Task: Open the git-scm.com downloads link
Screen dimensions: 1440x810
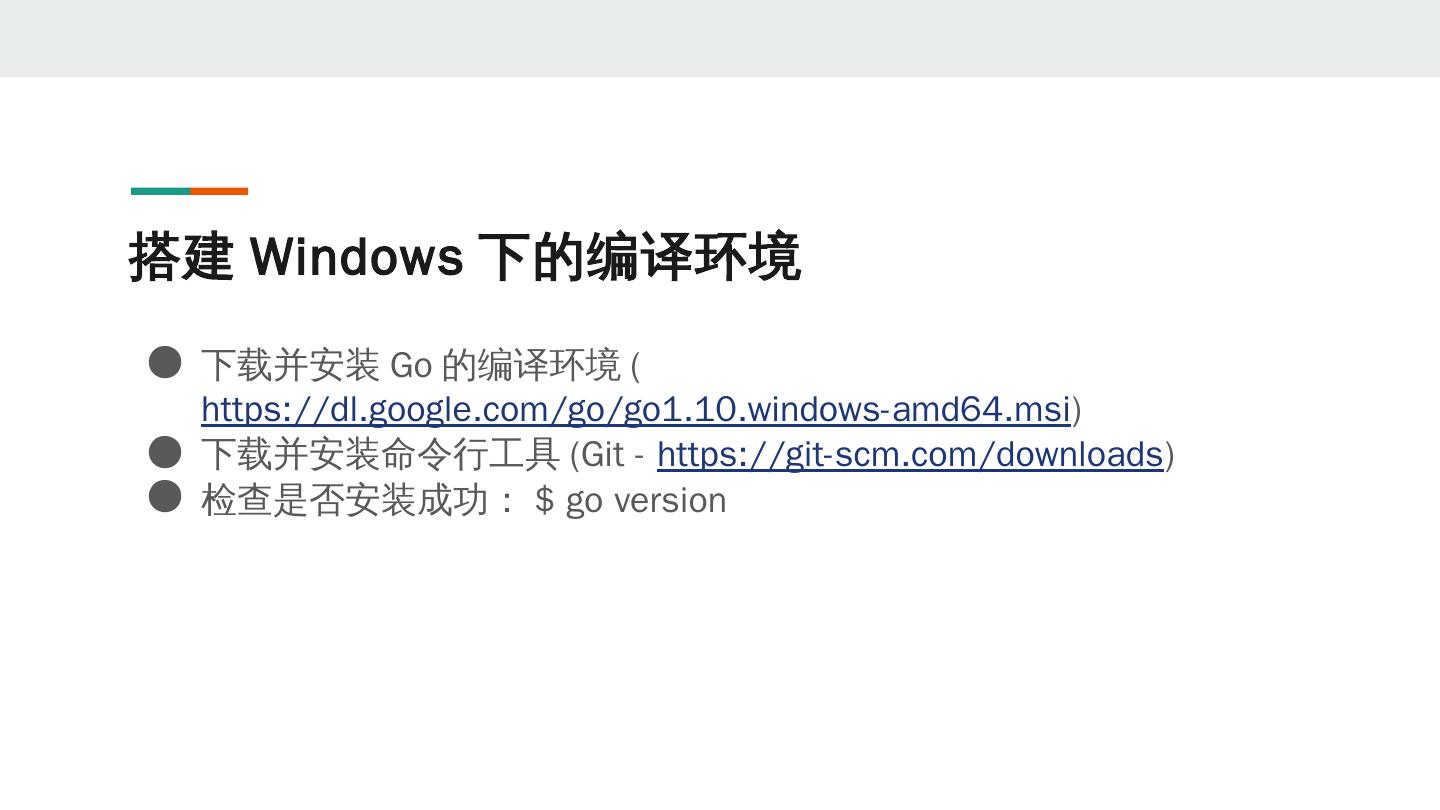Action: click(x=910, y=454)
